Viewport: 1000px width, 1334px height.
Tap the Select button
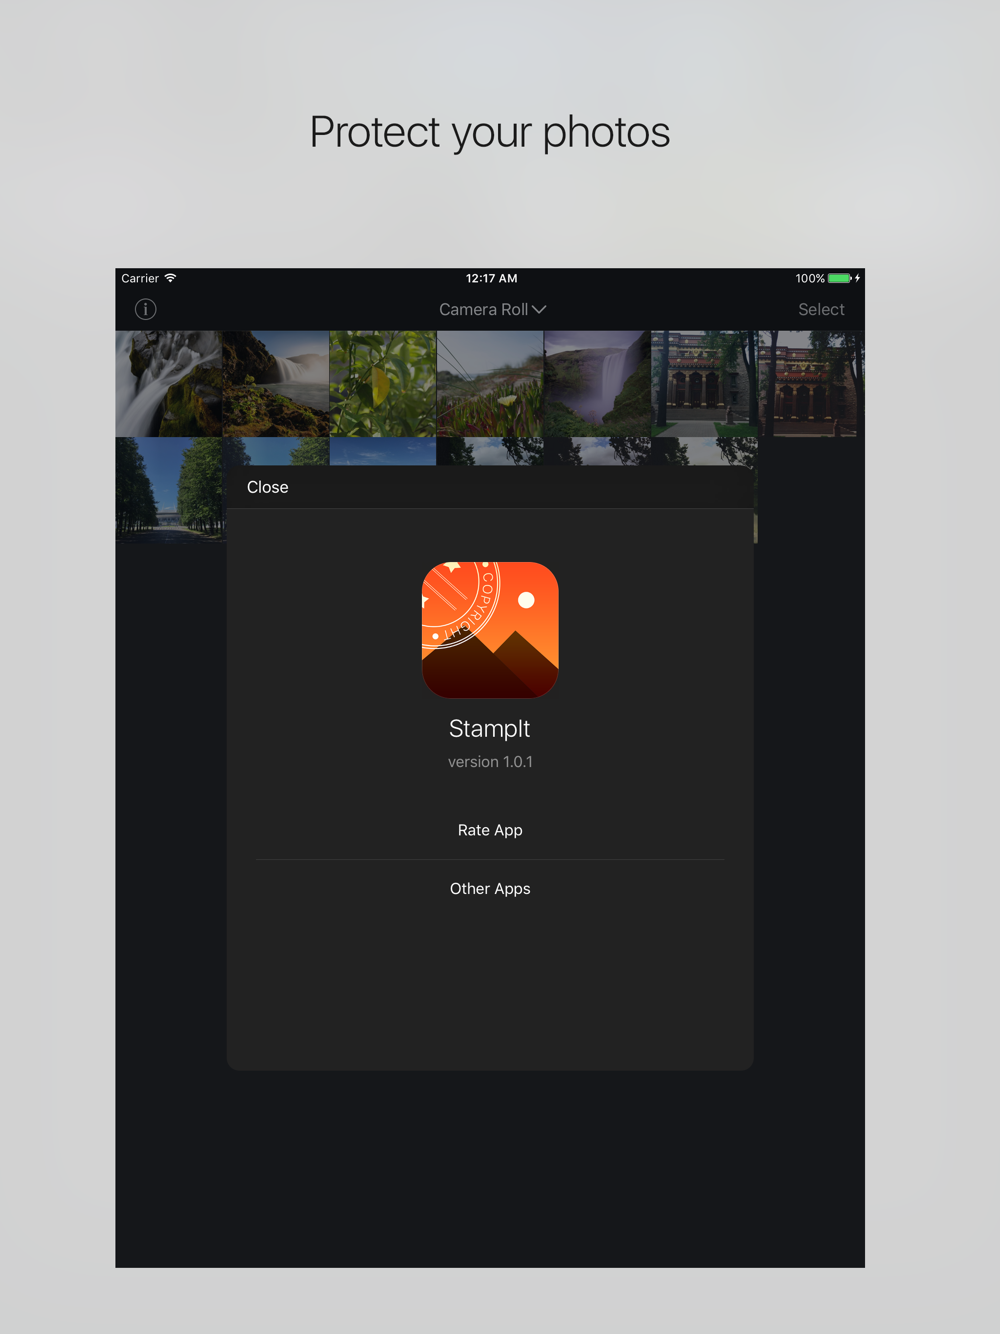pyautogui.click(x=821, y=310)
